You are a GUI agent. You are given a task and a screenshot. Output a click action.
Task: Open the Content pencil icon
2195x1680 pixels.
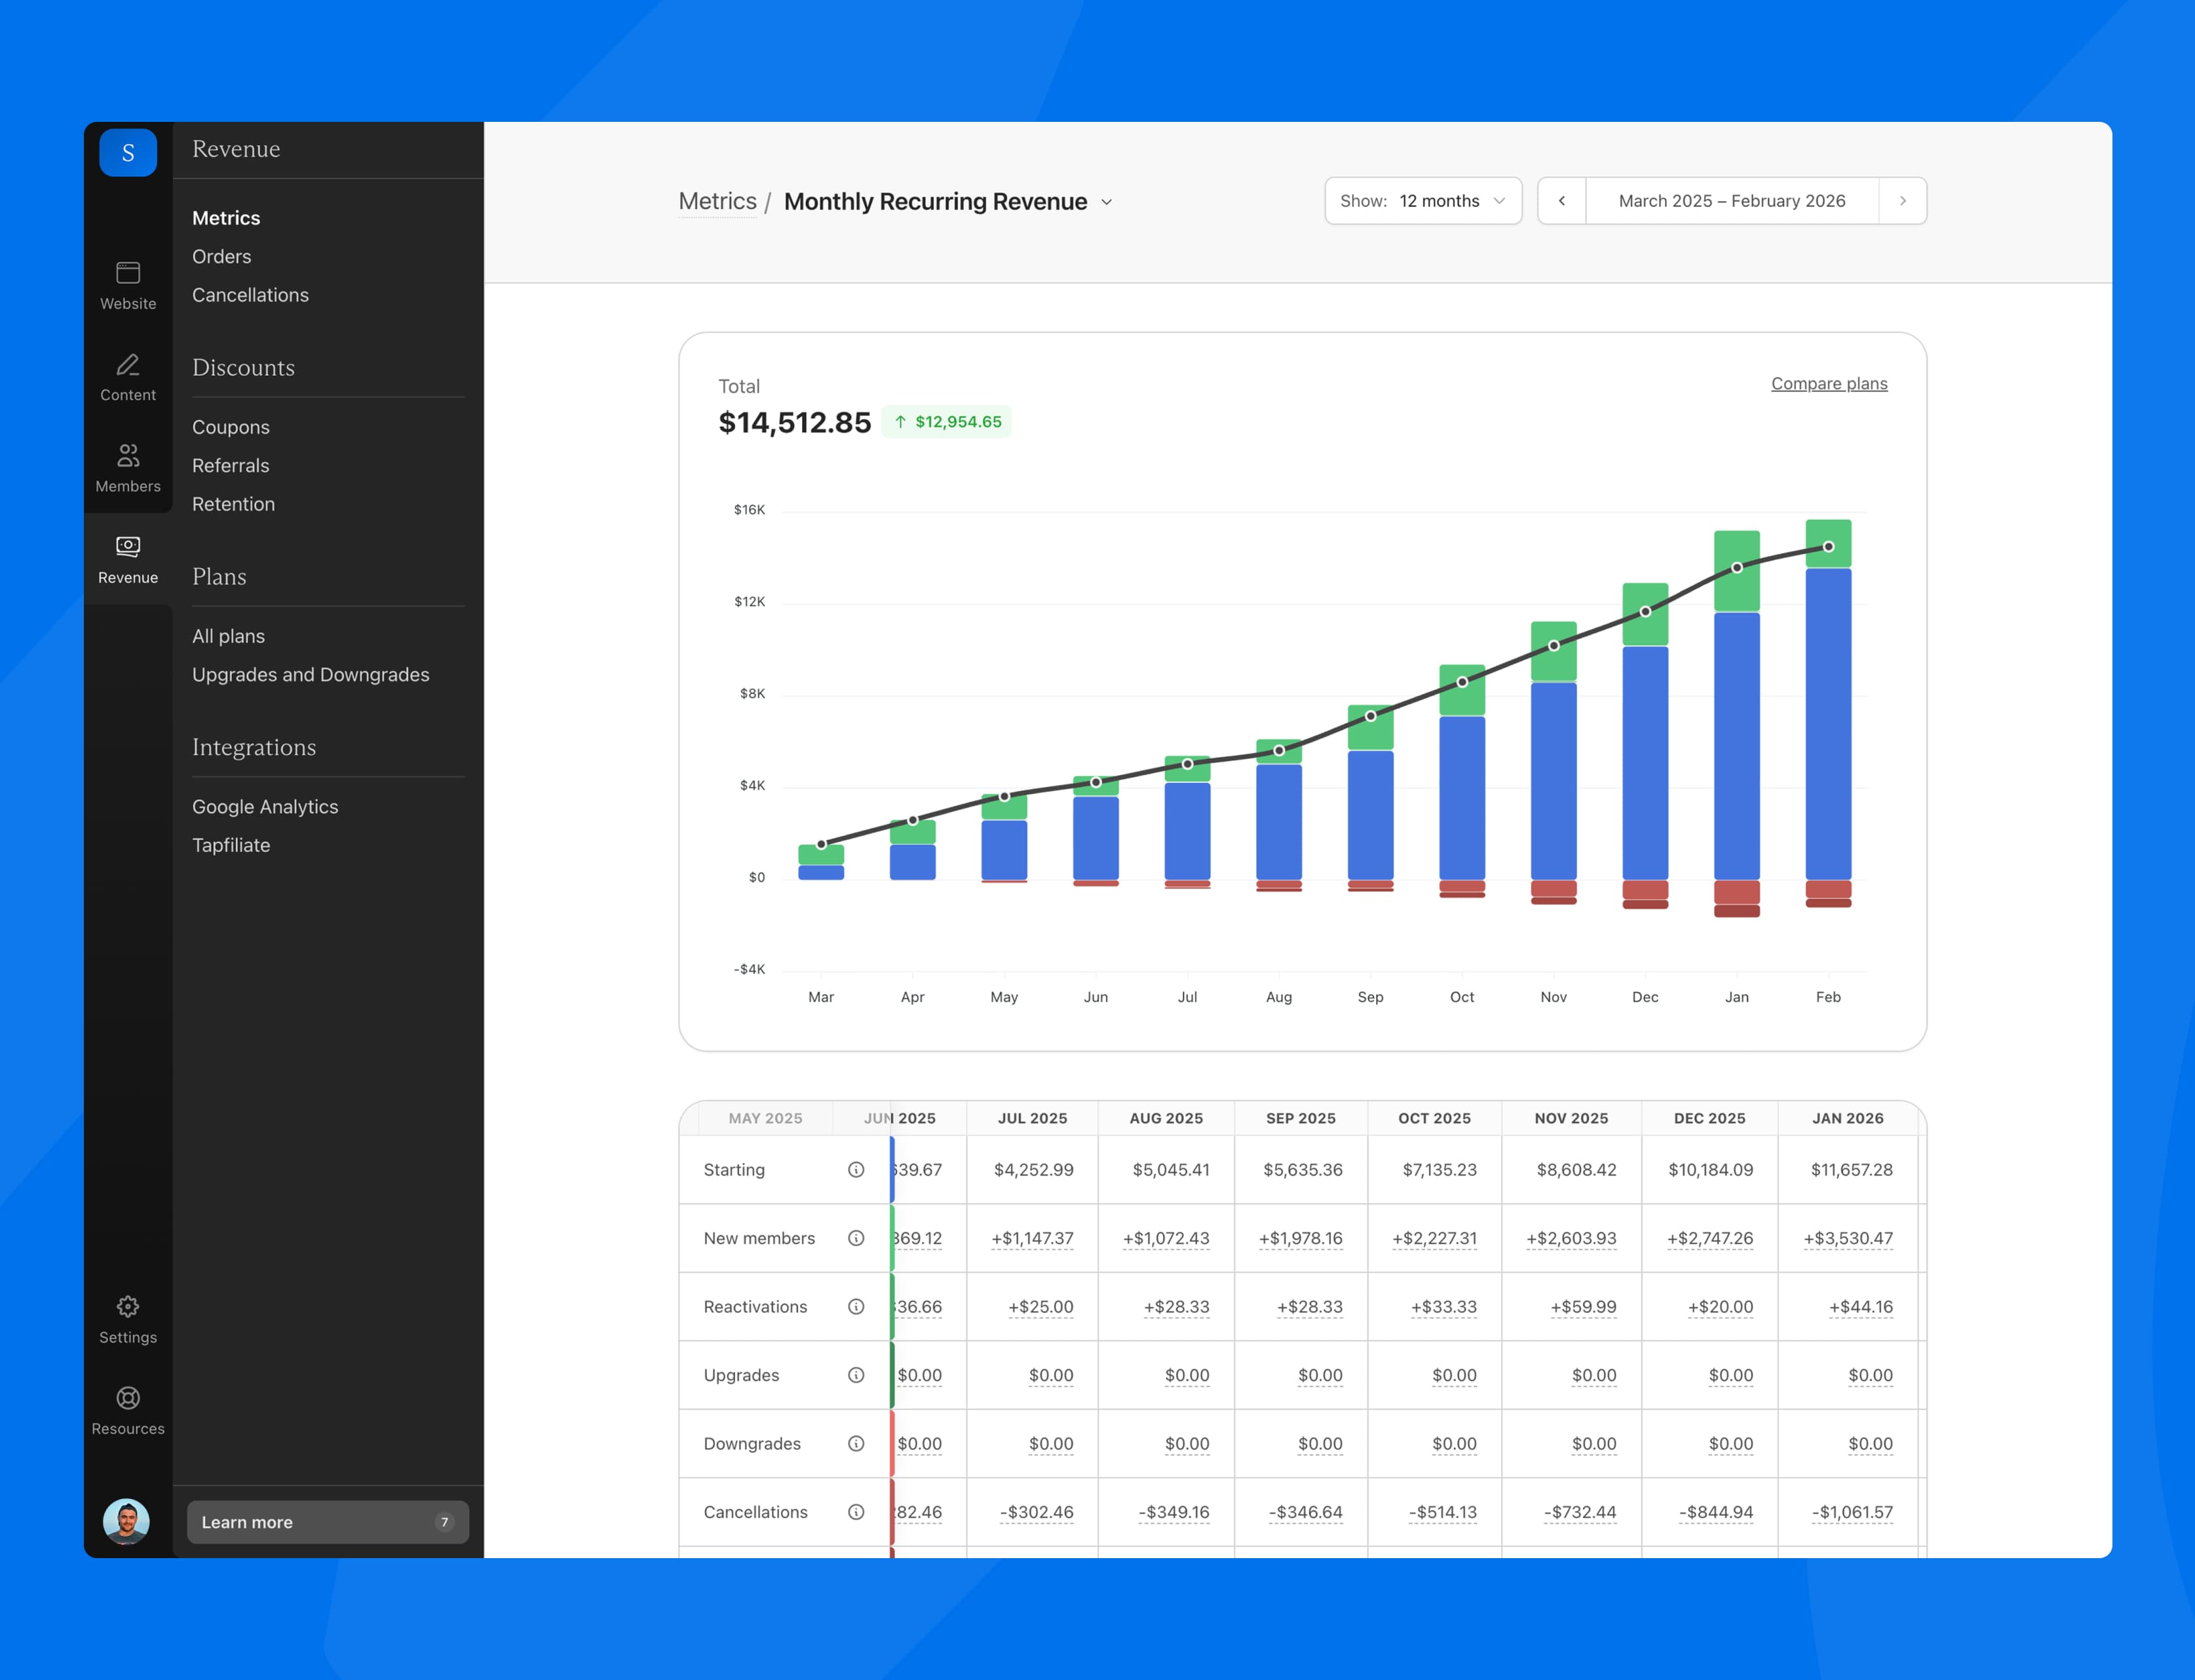tap(128, 365)
